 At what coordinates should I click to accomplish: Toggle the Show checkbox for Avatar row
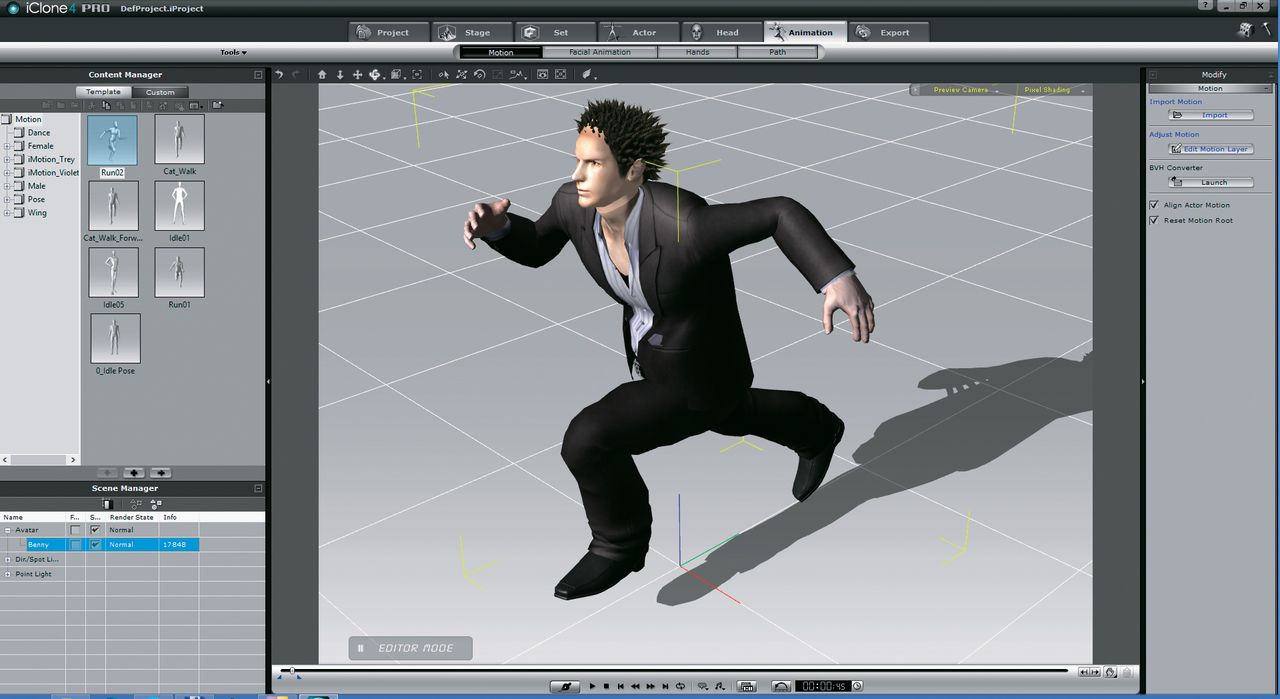pyautogui.click(x=95, y=530)
